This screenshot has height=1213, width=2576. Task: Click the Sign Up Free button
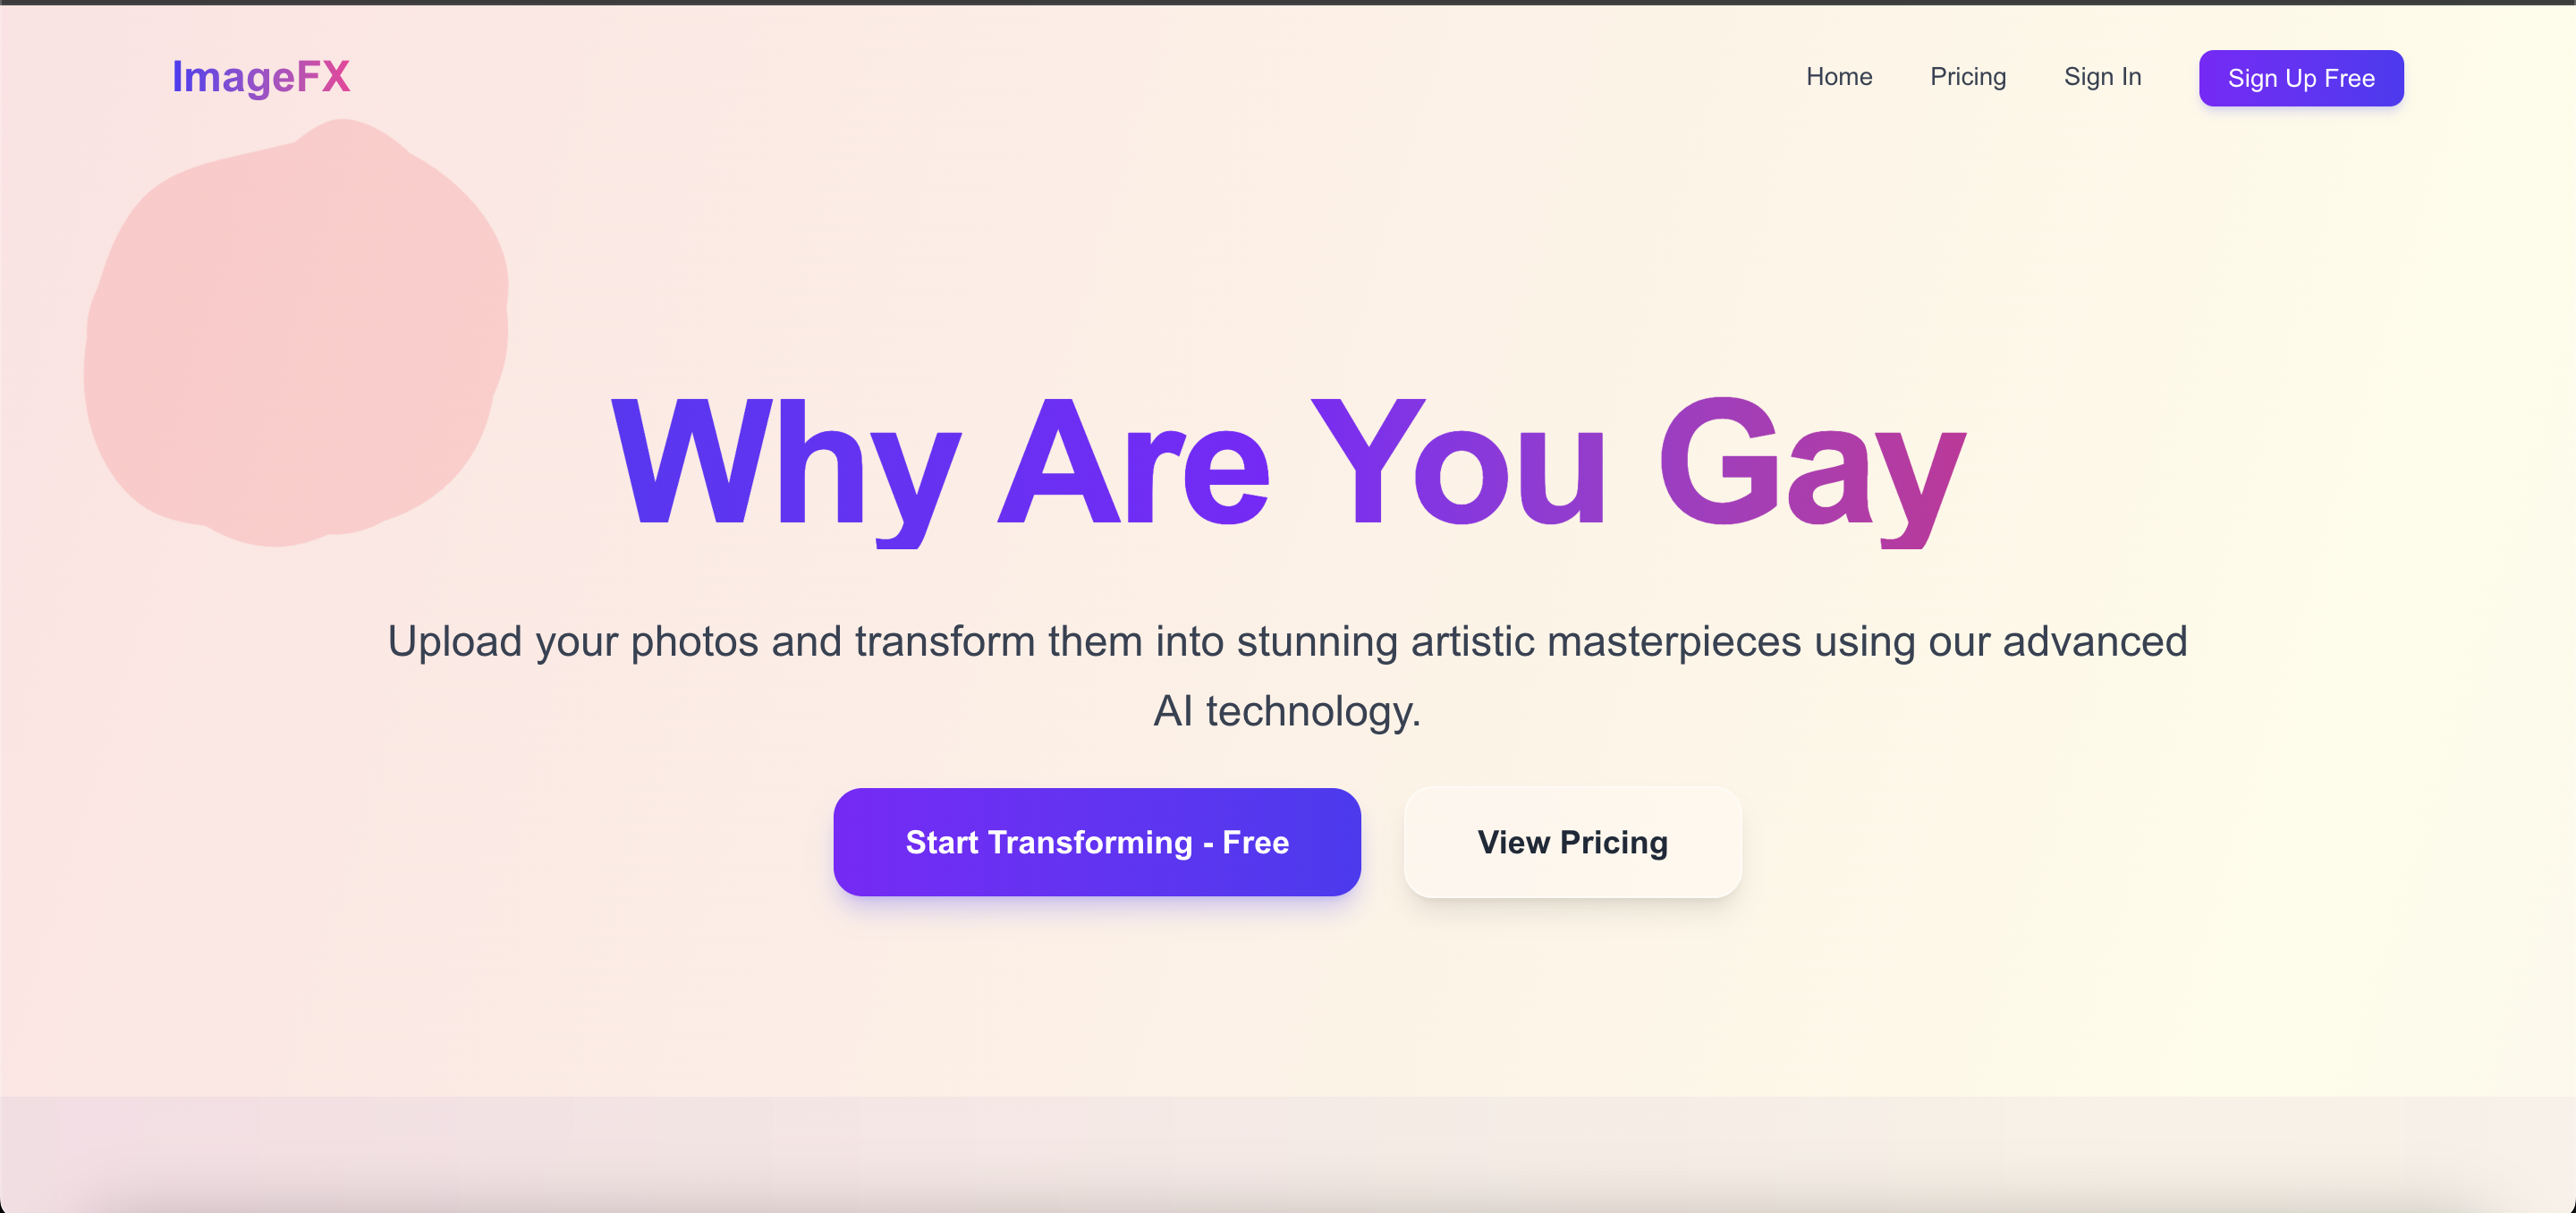pyautogui.click(x=2301, y=78)
